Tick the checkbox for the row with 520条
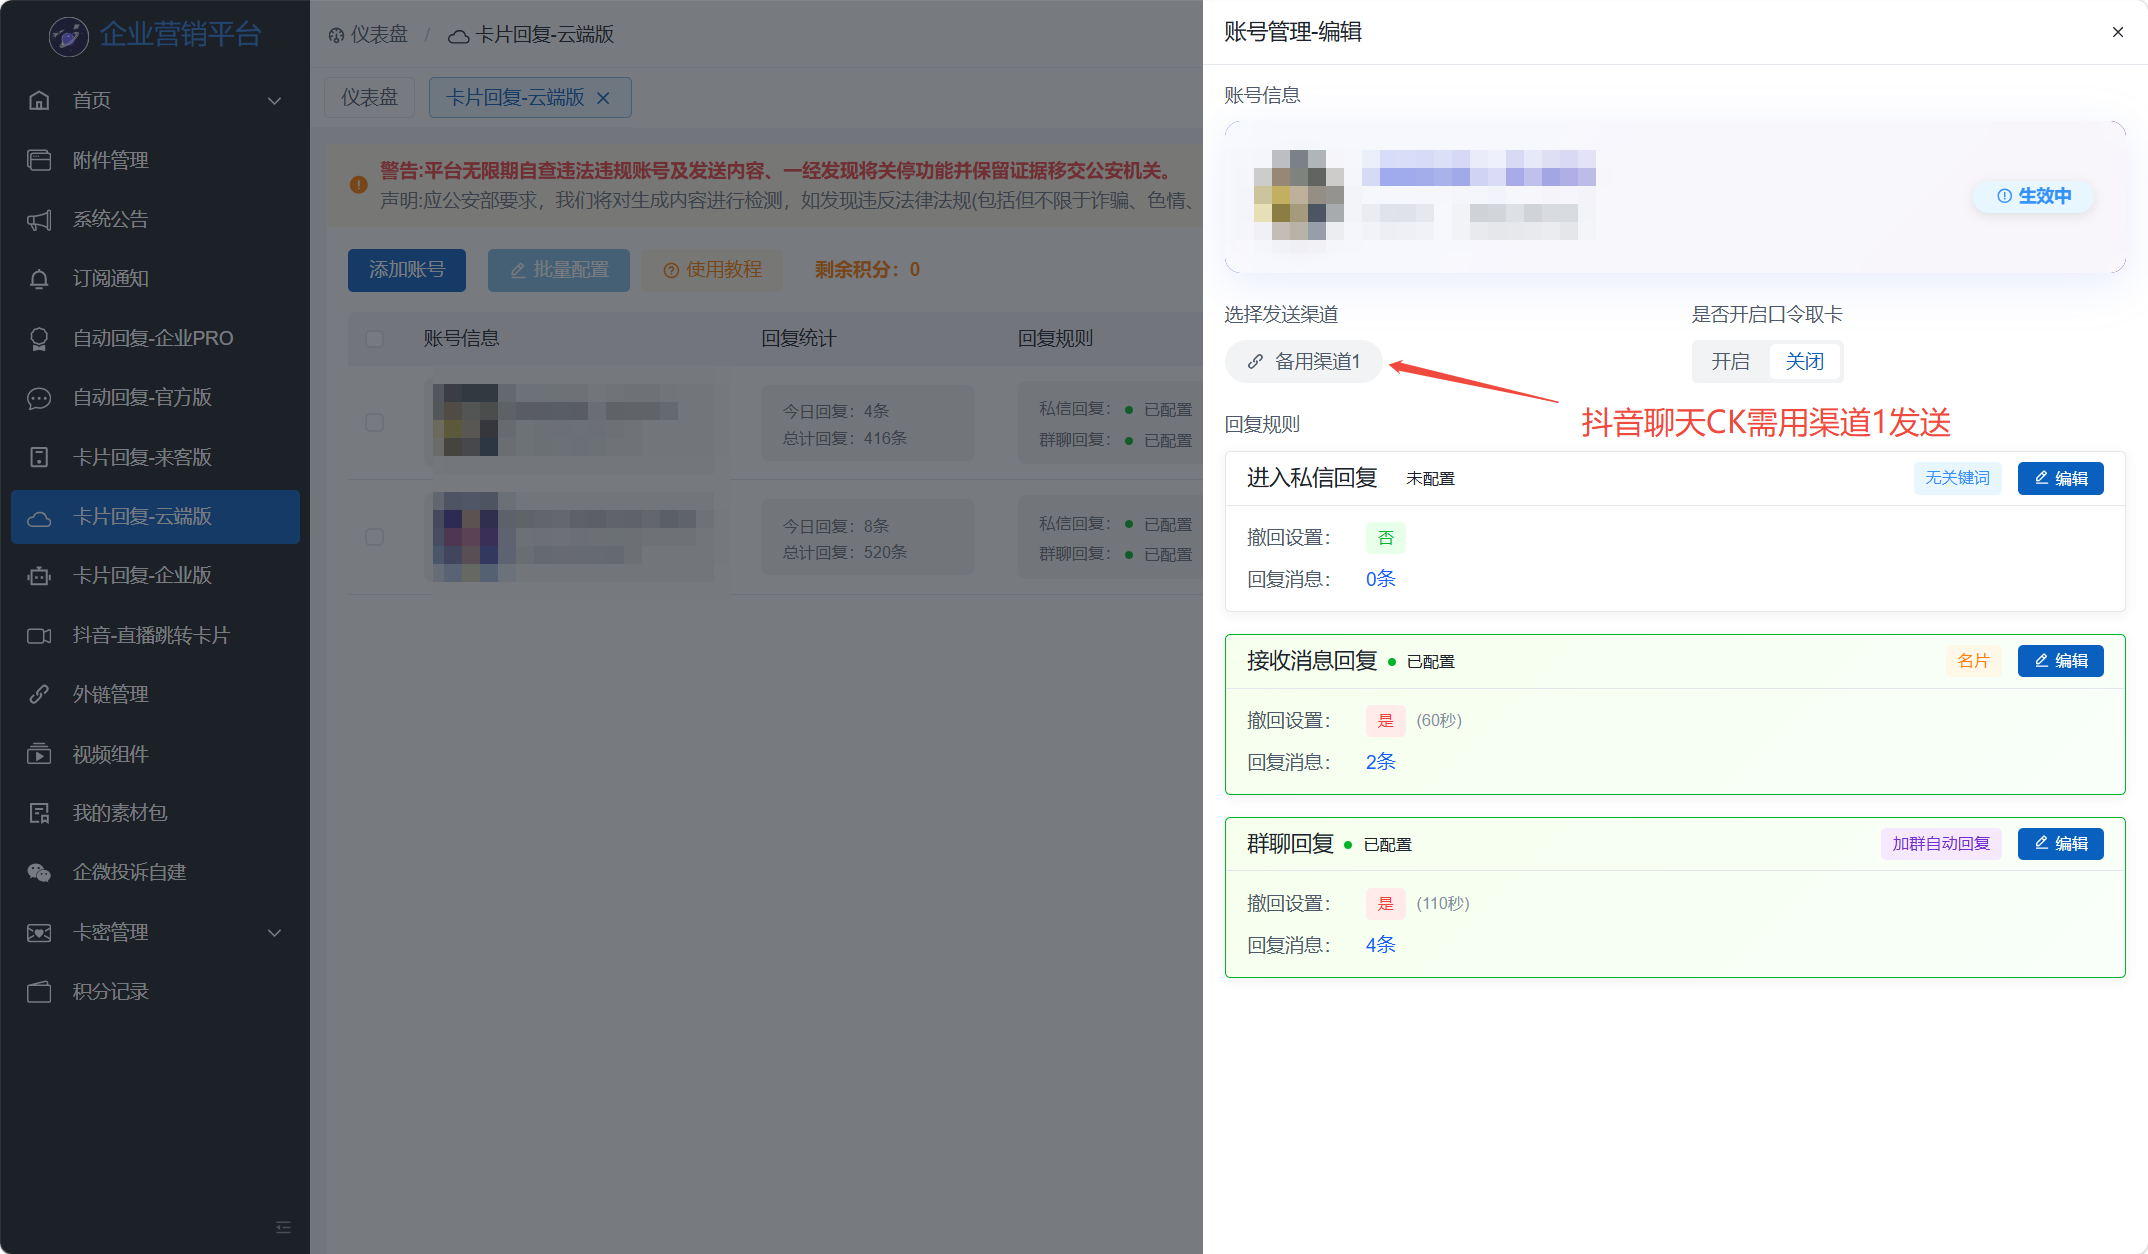This screenshot has width=2148, height=1254. (374, 537)
